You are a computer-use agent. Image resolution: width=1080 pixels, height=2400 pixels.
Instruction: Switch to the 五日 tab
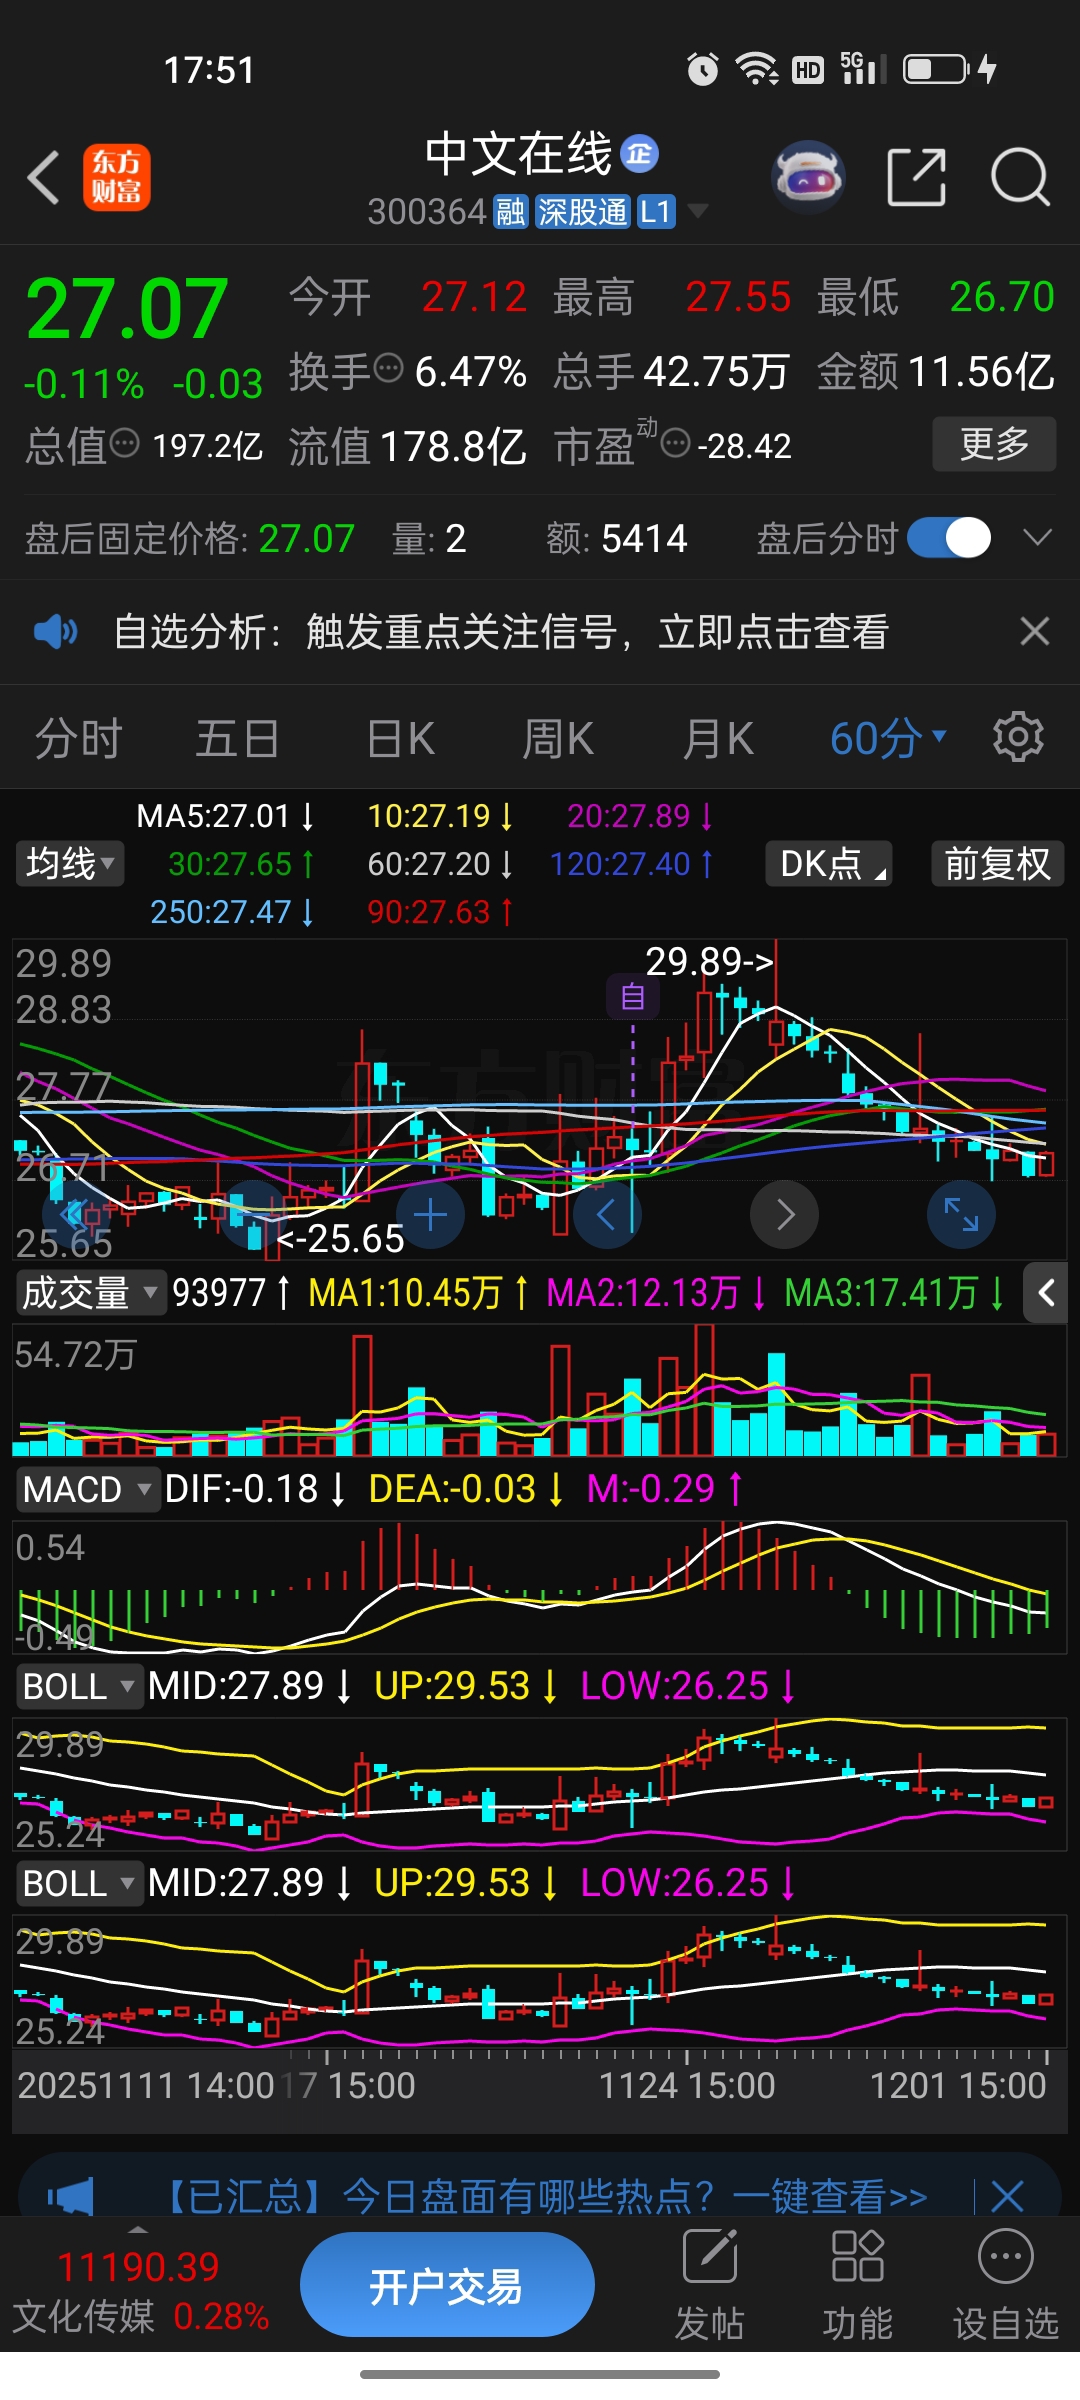237,739
